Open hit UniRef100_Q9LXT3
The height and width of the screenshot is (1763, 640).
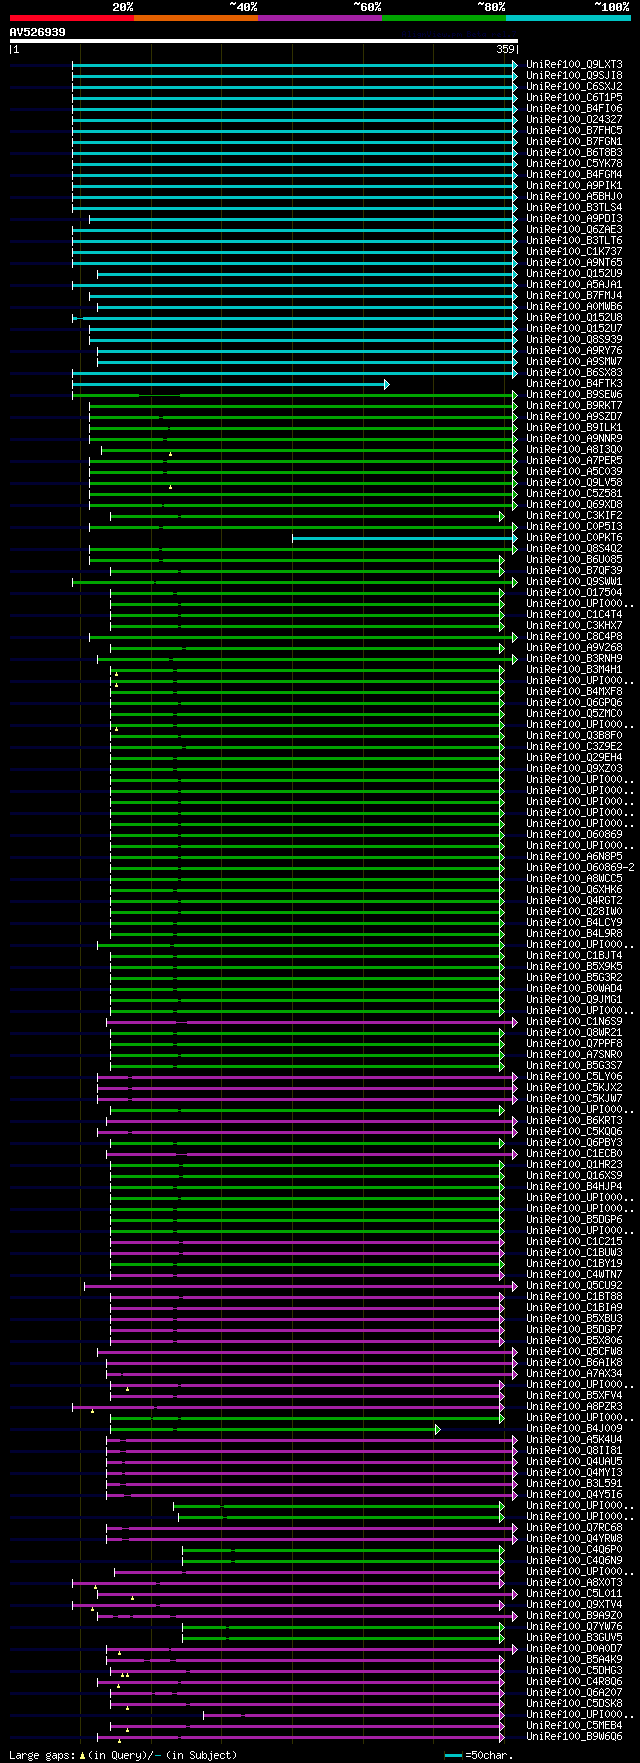click(574, 65)
